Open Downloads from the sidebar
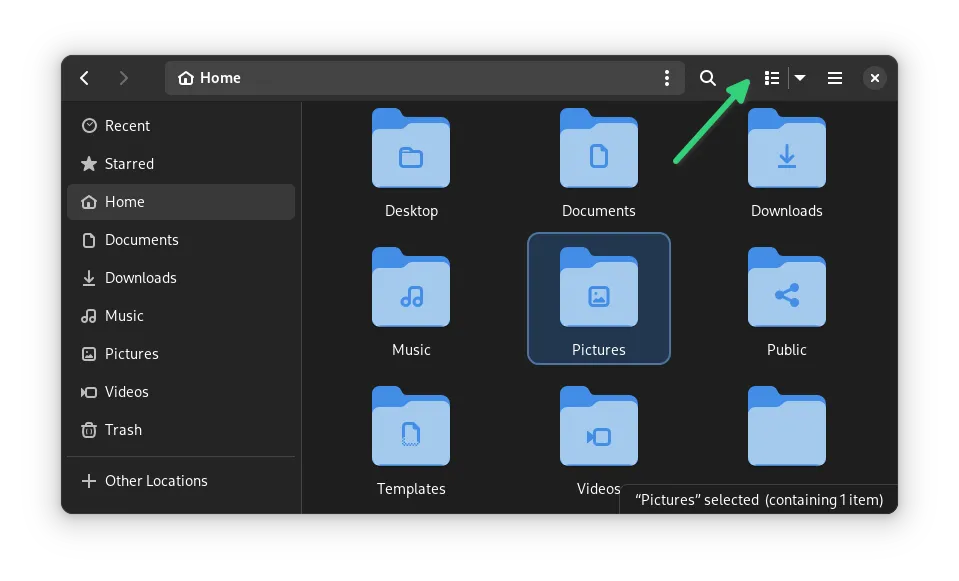The image size is (959, 581). tap(139, 278)
